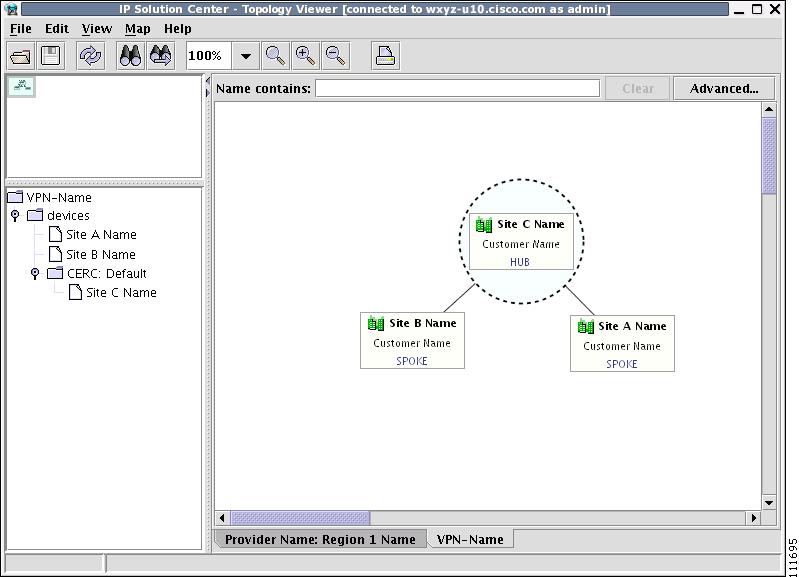Select the Site B Name spoke node
Image resolution: width=799 pixels, height=577 pixels.
click(412, 340)
